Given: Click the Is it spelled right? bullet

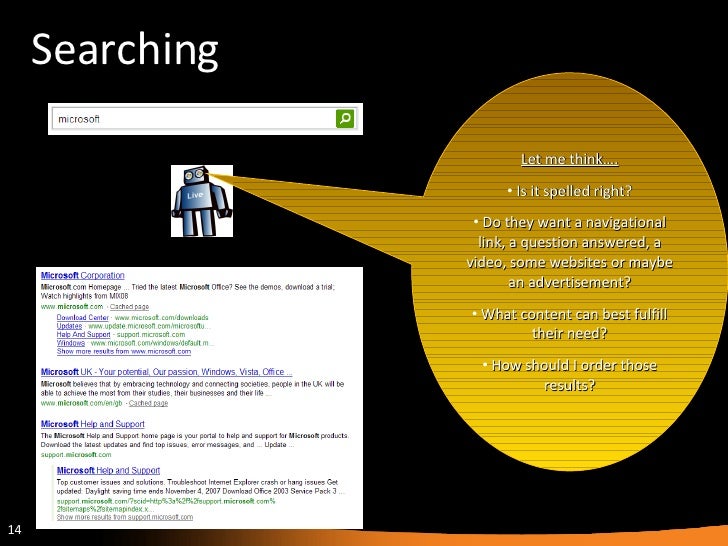Looking at the screenshot, I should pyautogui.click(x=569, y=191).
